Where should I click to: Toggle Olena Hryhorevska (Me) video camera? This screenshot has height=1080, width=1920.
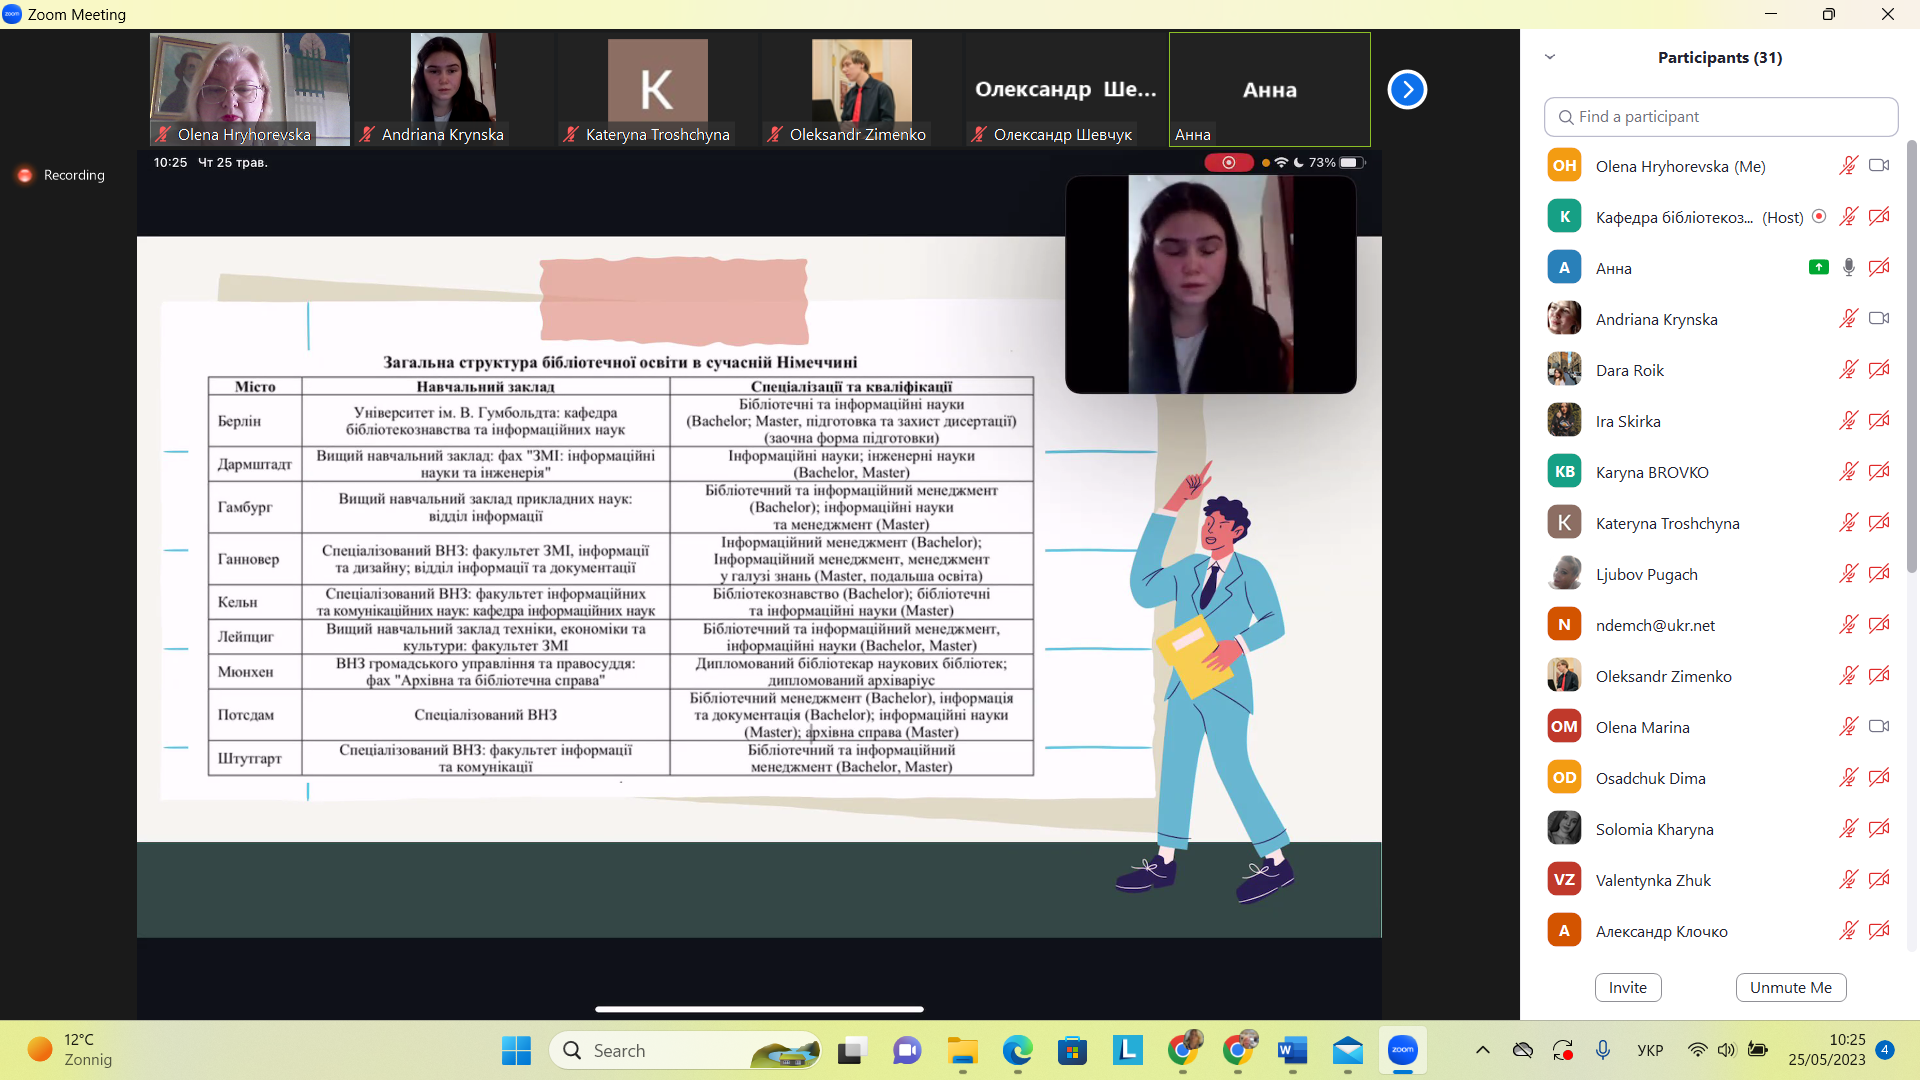(1879, 165)
